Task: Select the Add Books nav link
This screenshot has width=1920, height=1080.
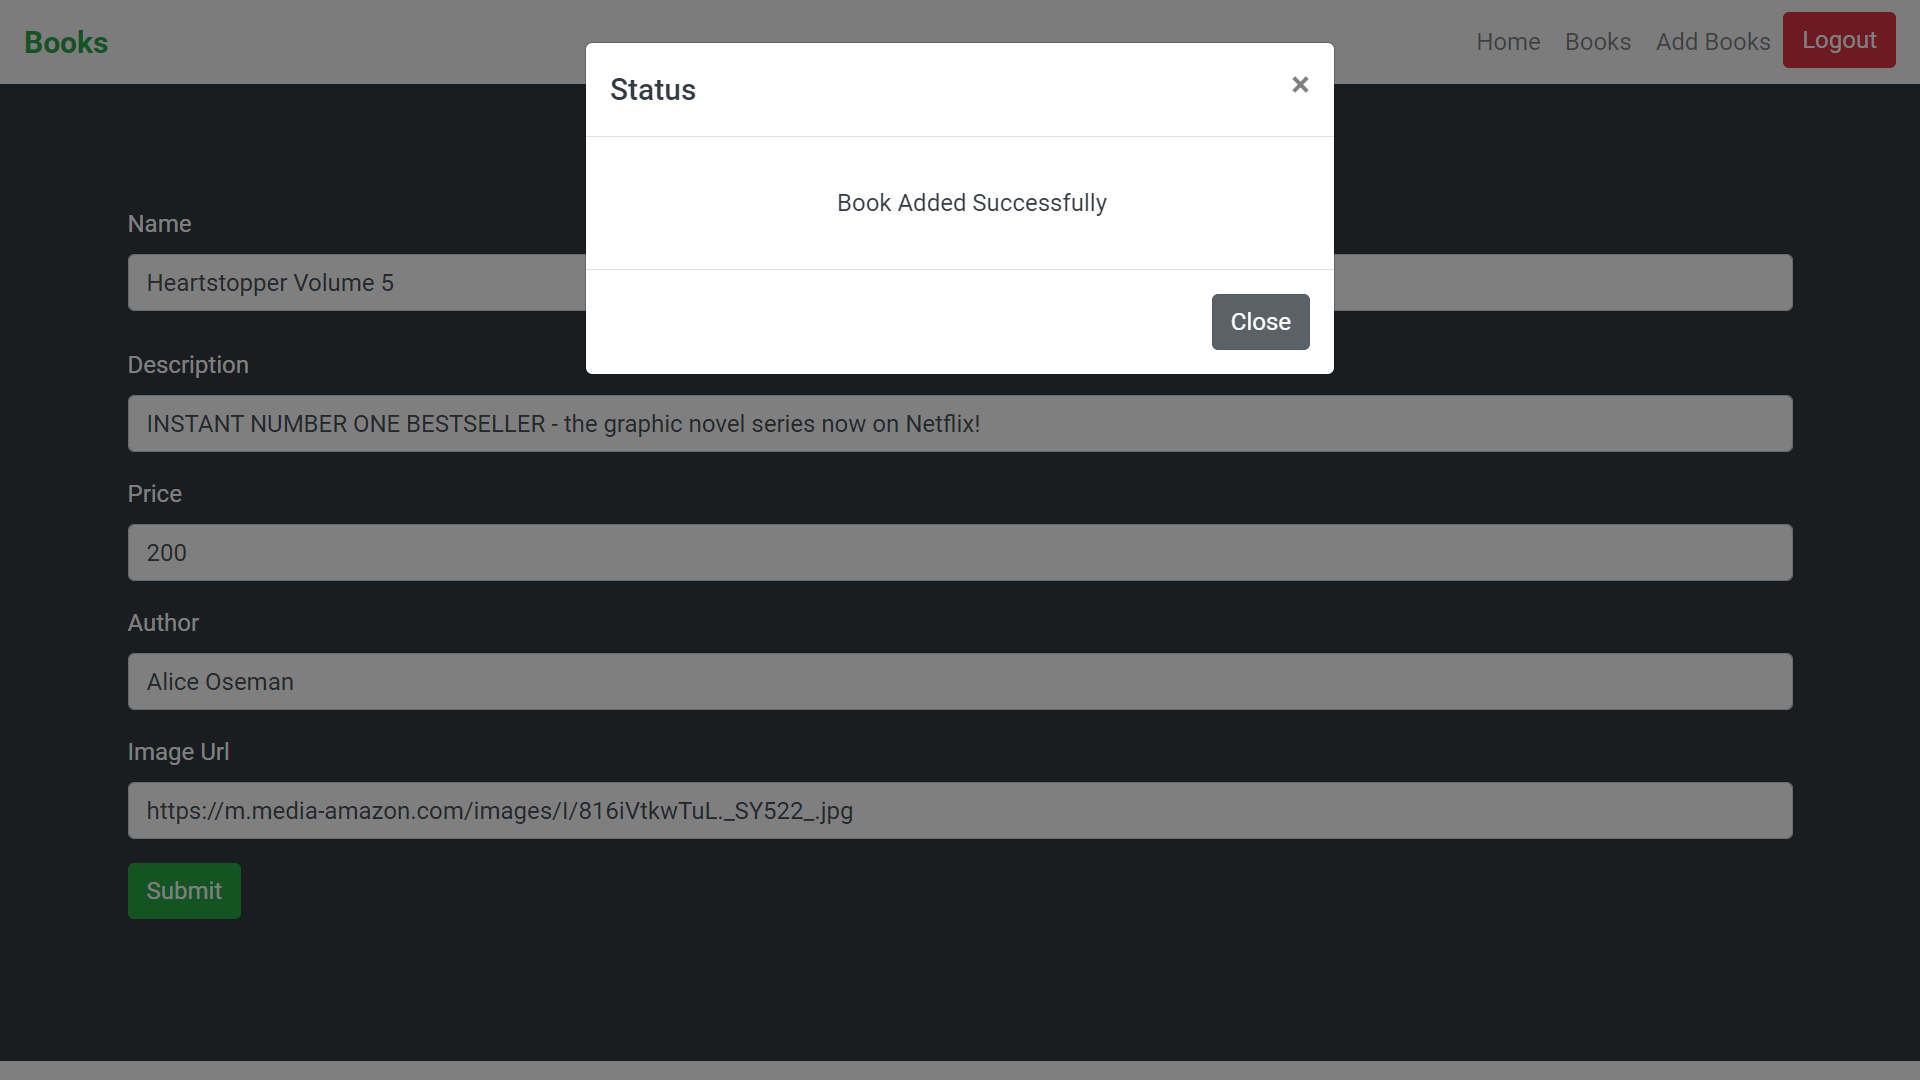Action: pyautogui.click(x=1712, y=42)
